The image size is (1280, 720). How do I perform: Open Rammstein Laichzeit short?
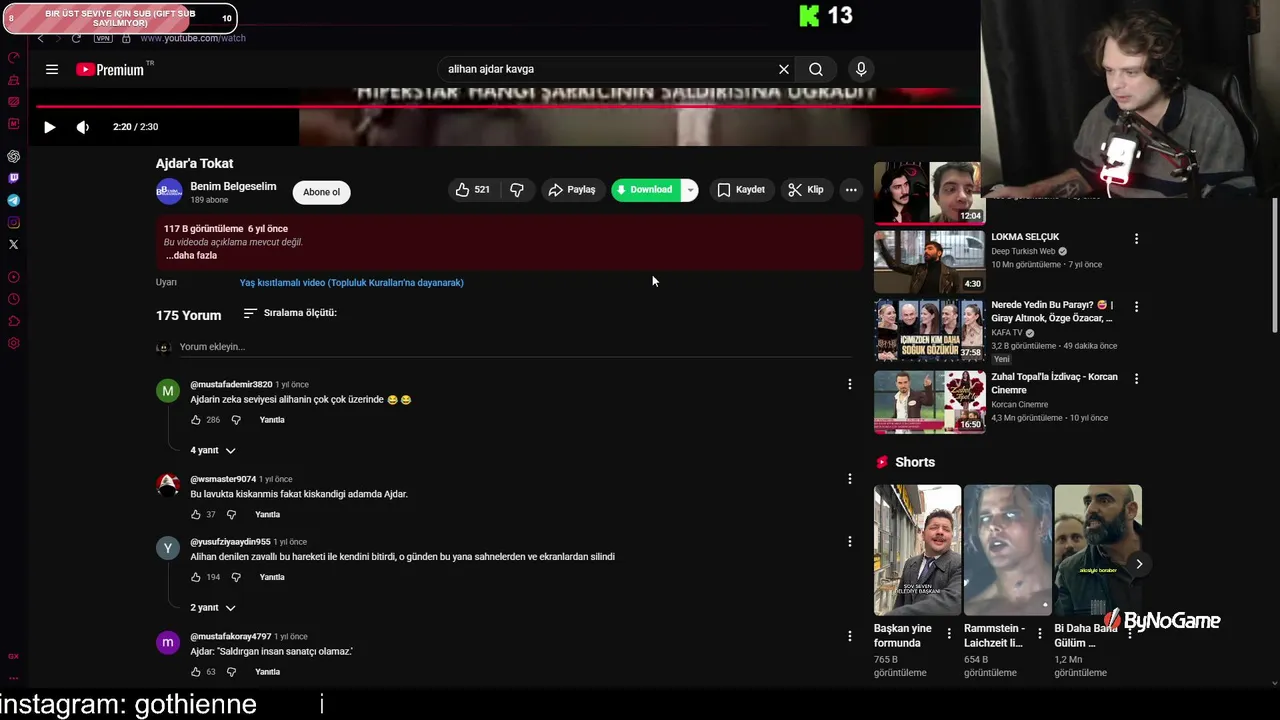tap(1007, 550)
